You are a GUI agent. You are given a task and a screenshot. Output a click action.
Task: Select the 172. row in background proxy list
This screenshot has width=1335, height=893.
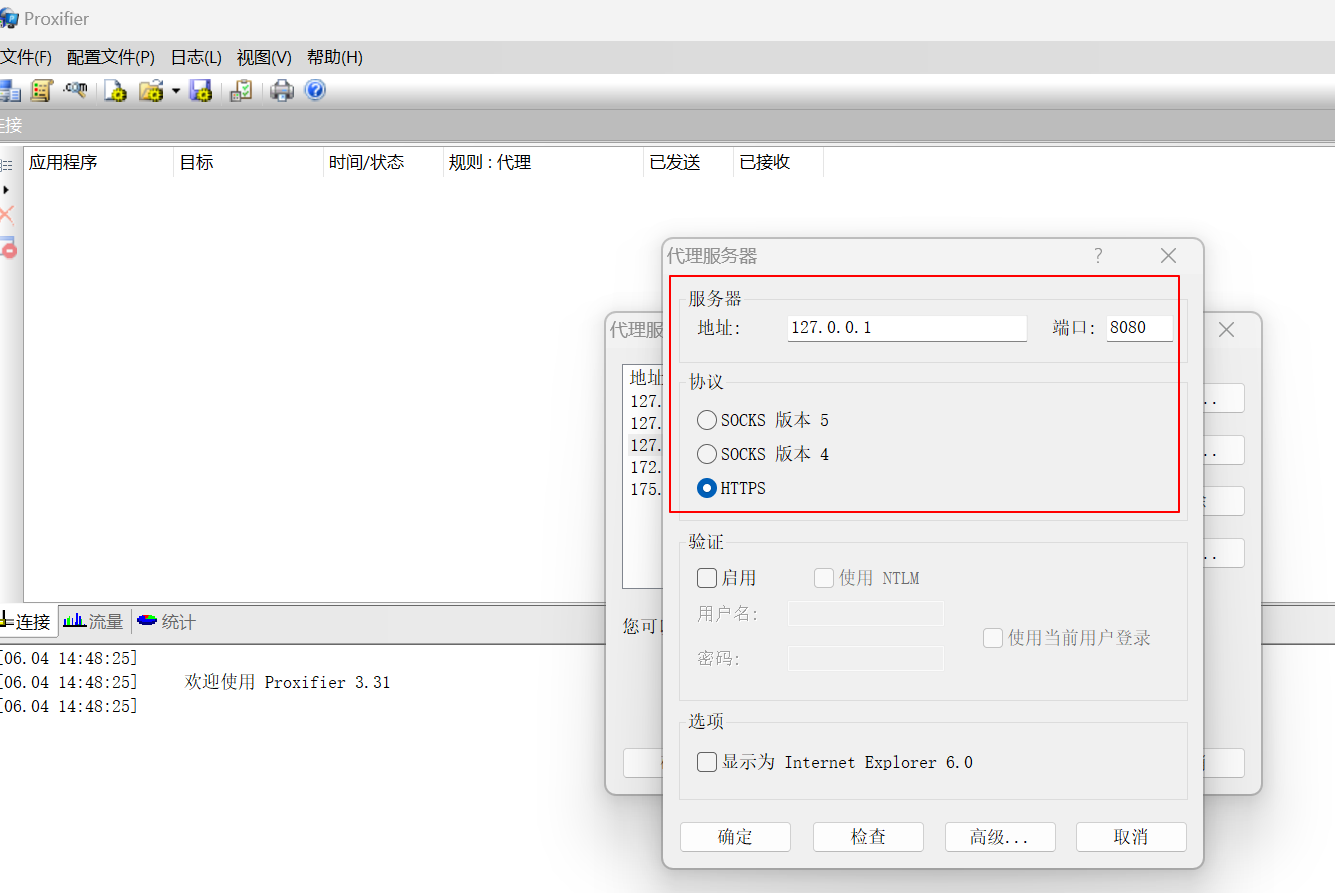click(x=645, y=467)
